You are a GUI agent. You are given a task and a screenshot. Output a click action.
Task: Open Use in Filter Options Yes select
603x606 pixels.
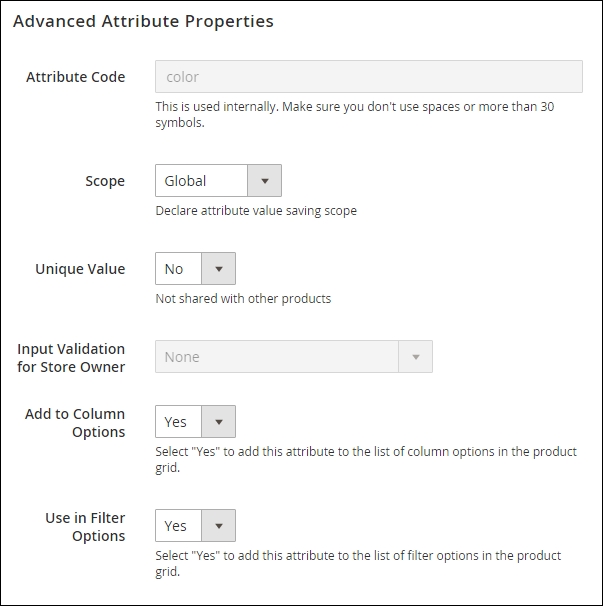point(179,525)
